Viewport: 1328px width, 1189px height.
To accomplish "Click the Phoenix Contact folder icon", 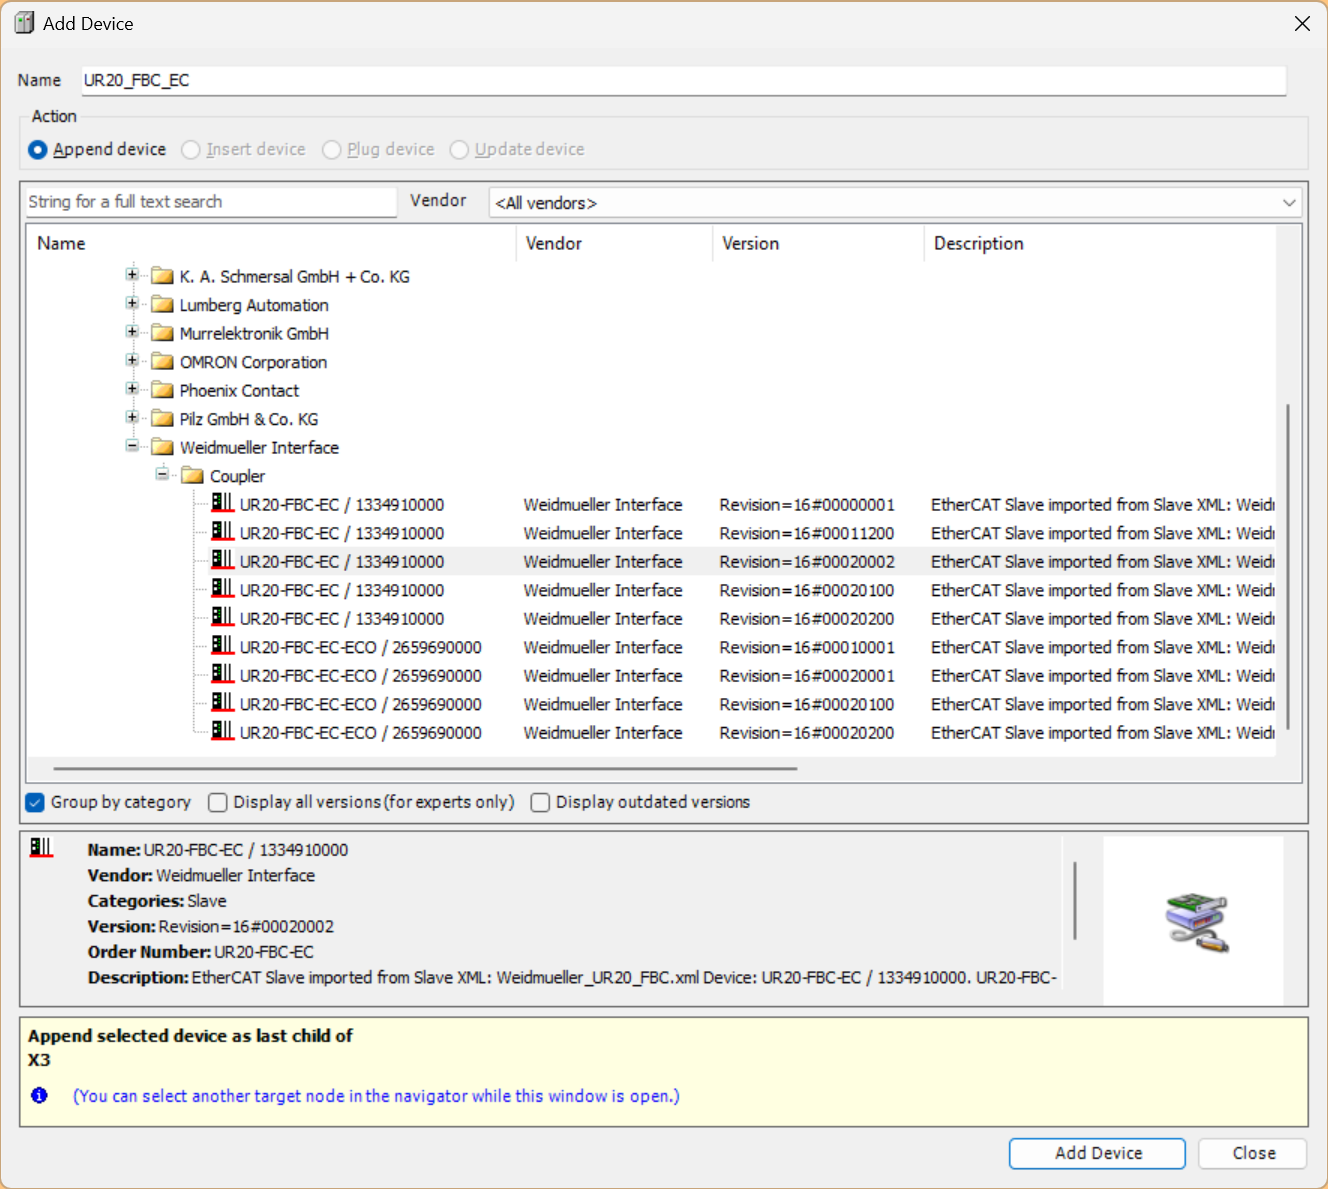I will click(162, 390).
